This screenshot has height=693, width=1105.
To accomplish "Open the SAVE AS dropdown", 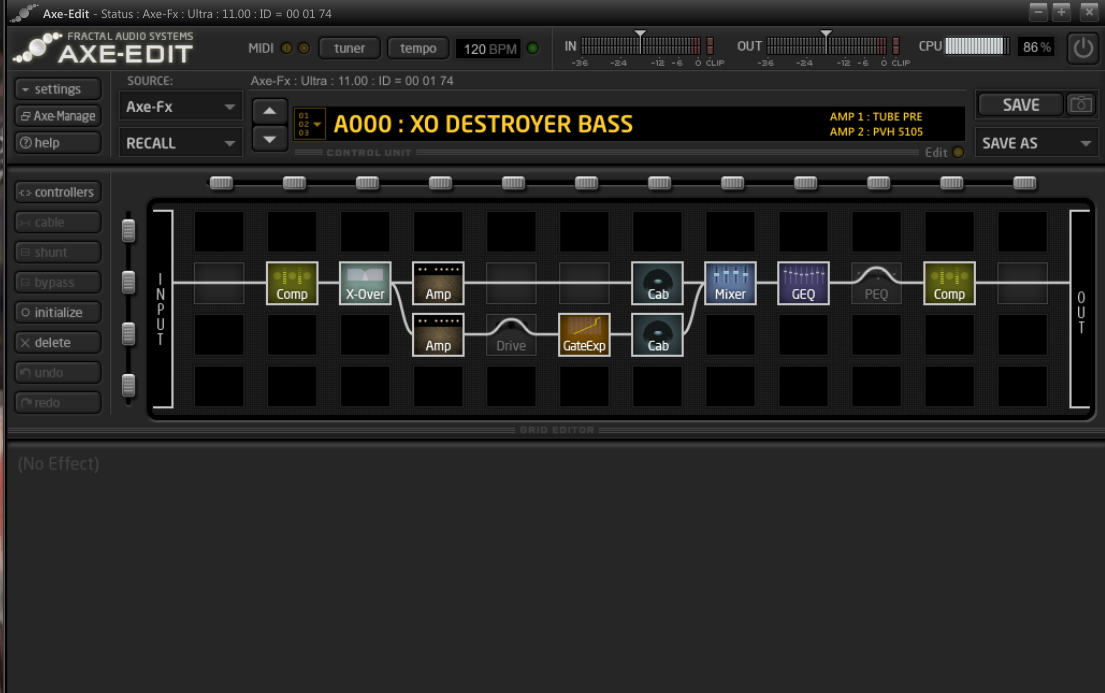I will (x=1036, y=143).
